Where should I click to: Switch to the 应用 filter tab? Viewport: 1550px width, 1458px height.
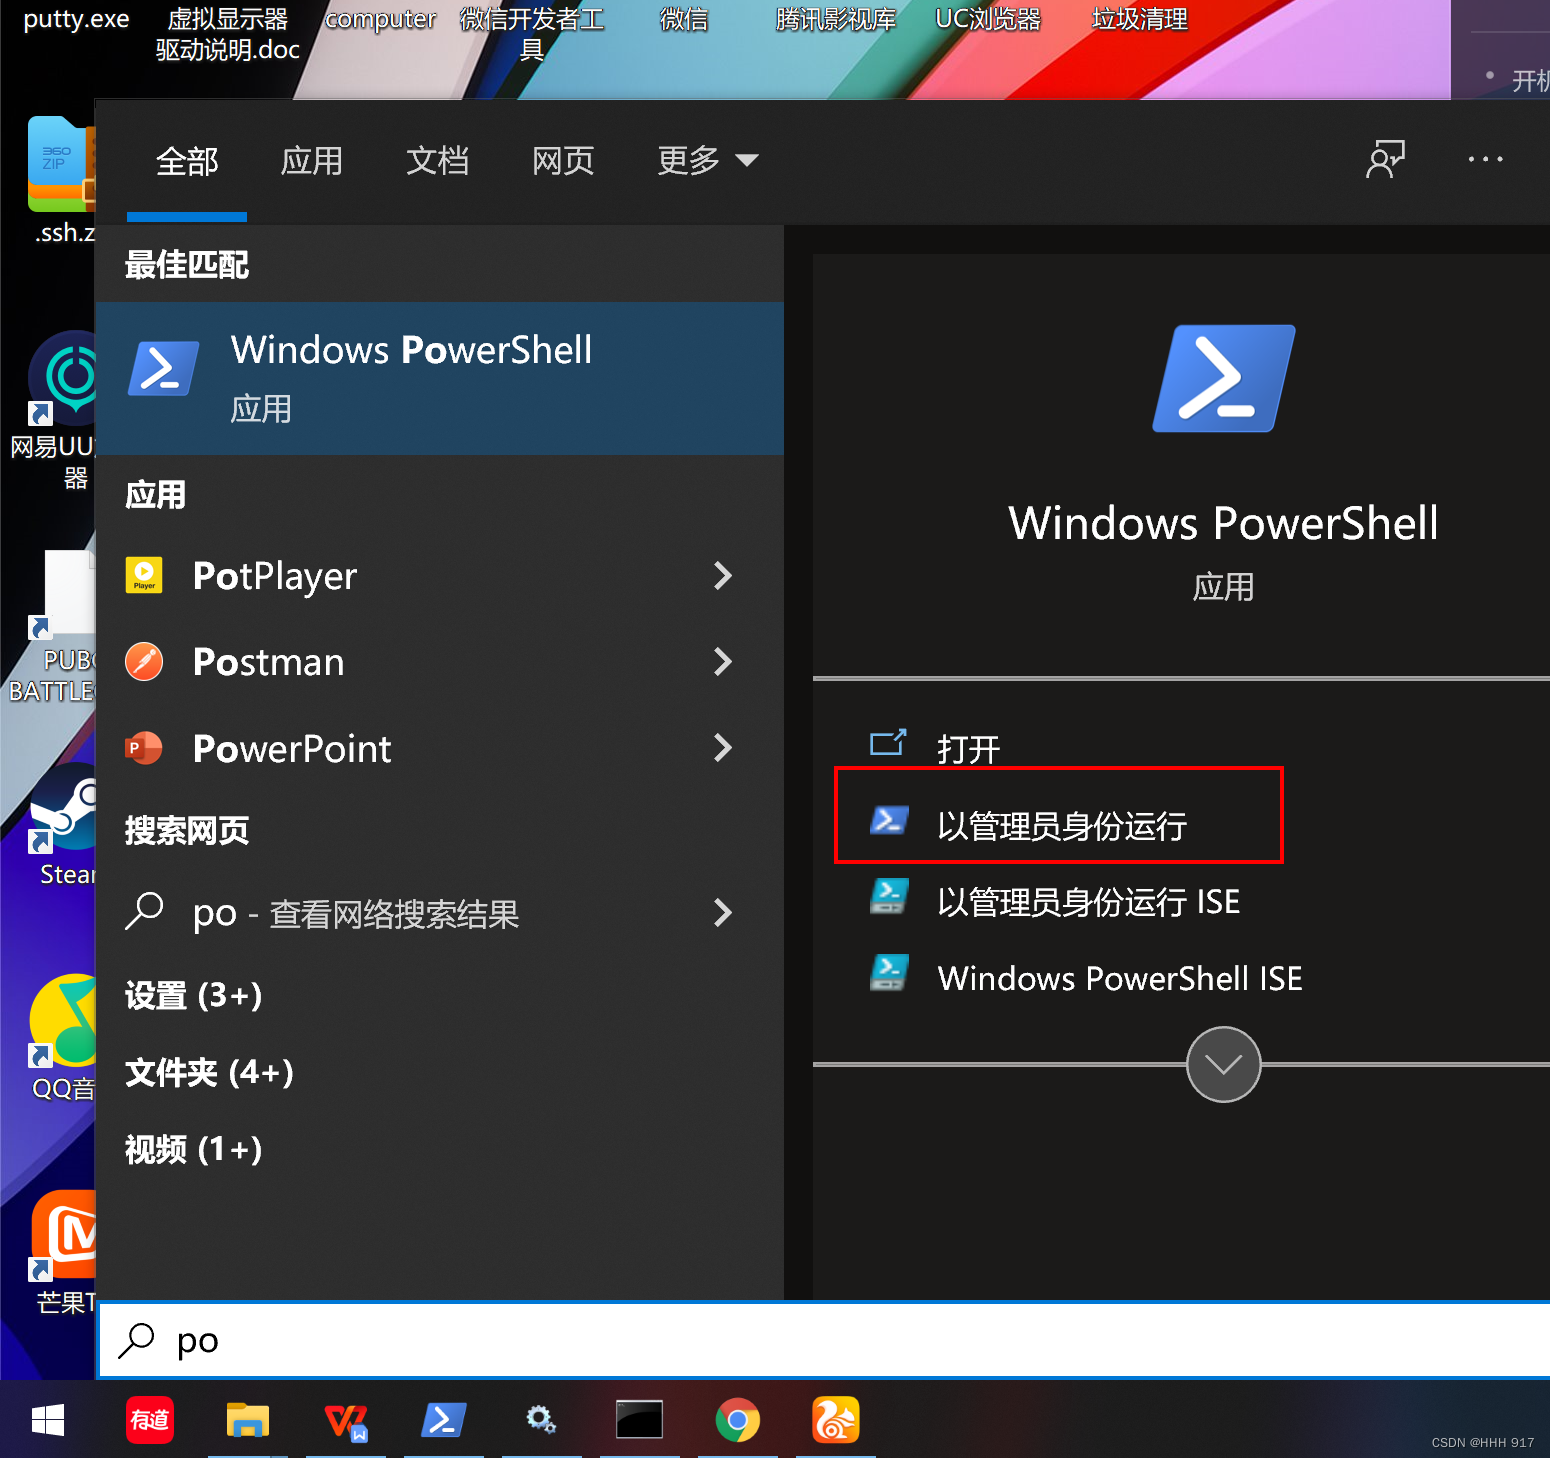click(x=312, y=161)
